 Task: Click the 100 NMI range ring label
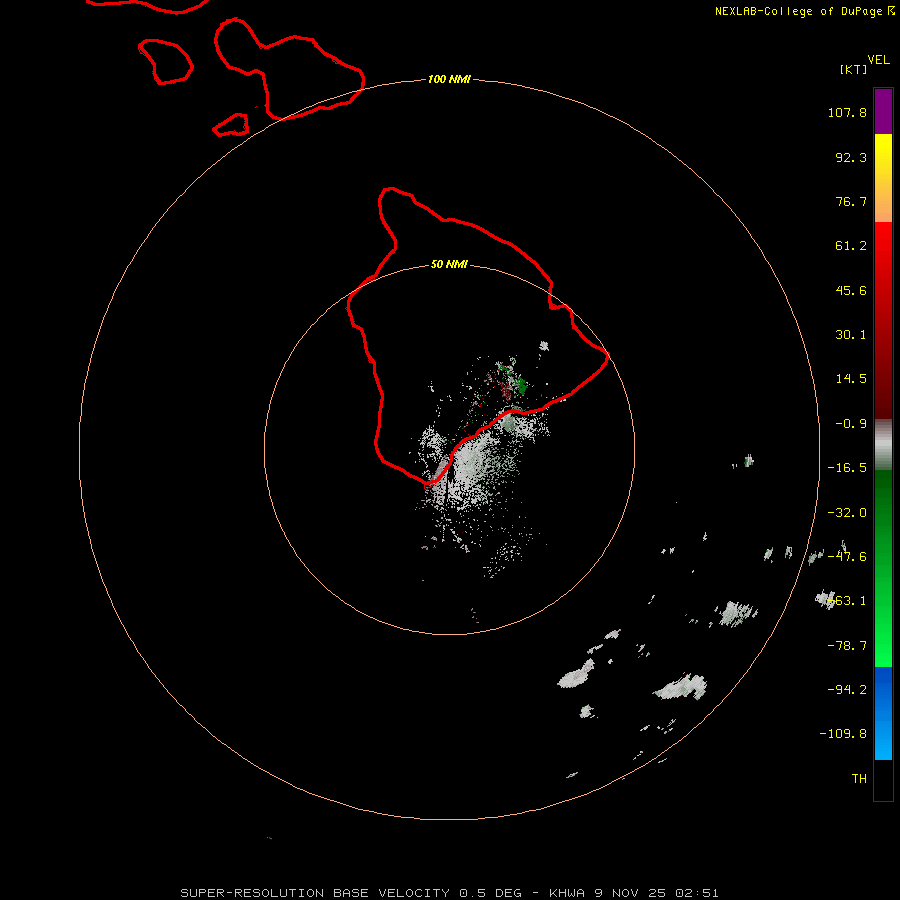point(449,79)
